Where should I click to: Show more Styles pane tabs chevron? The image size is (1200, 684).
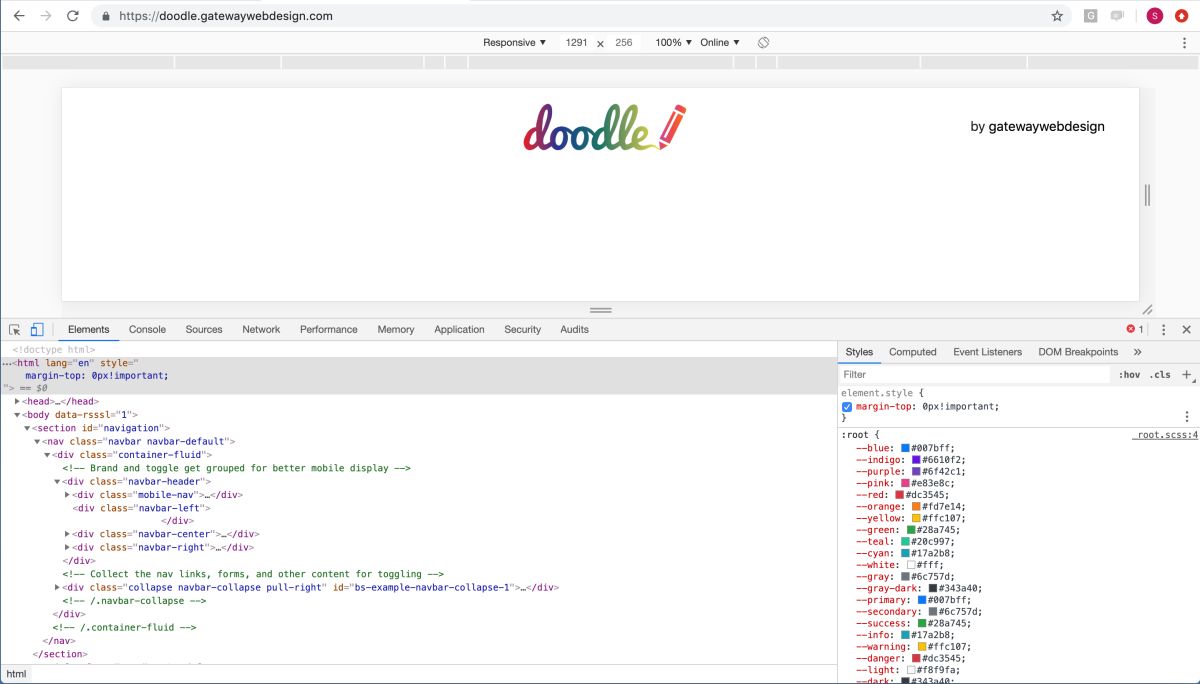click(x=1138, y=352)
